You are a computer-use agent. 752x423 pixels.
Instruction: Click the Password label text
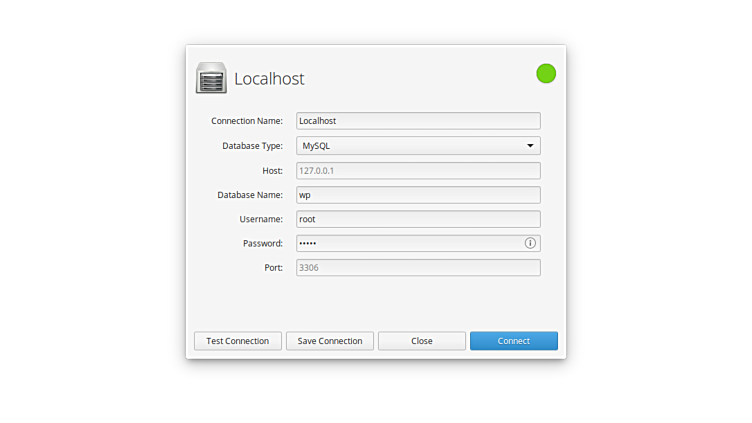tap(263, 244)
